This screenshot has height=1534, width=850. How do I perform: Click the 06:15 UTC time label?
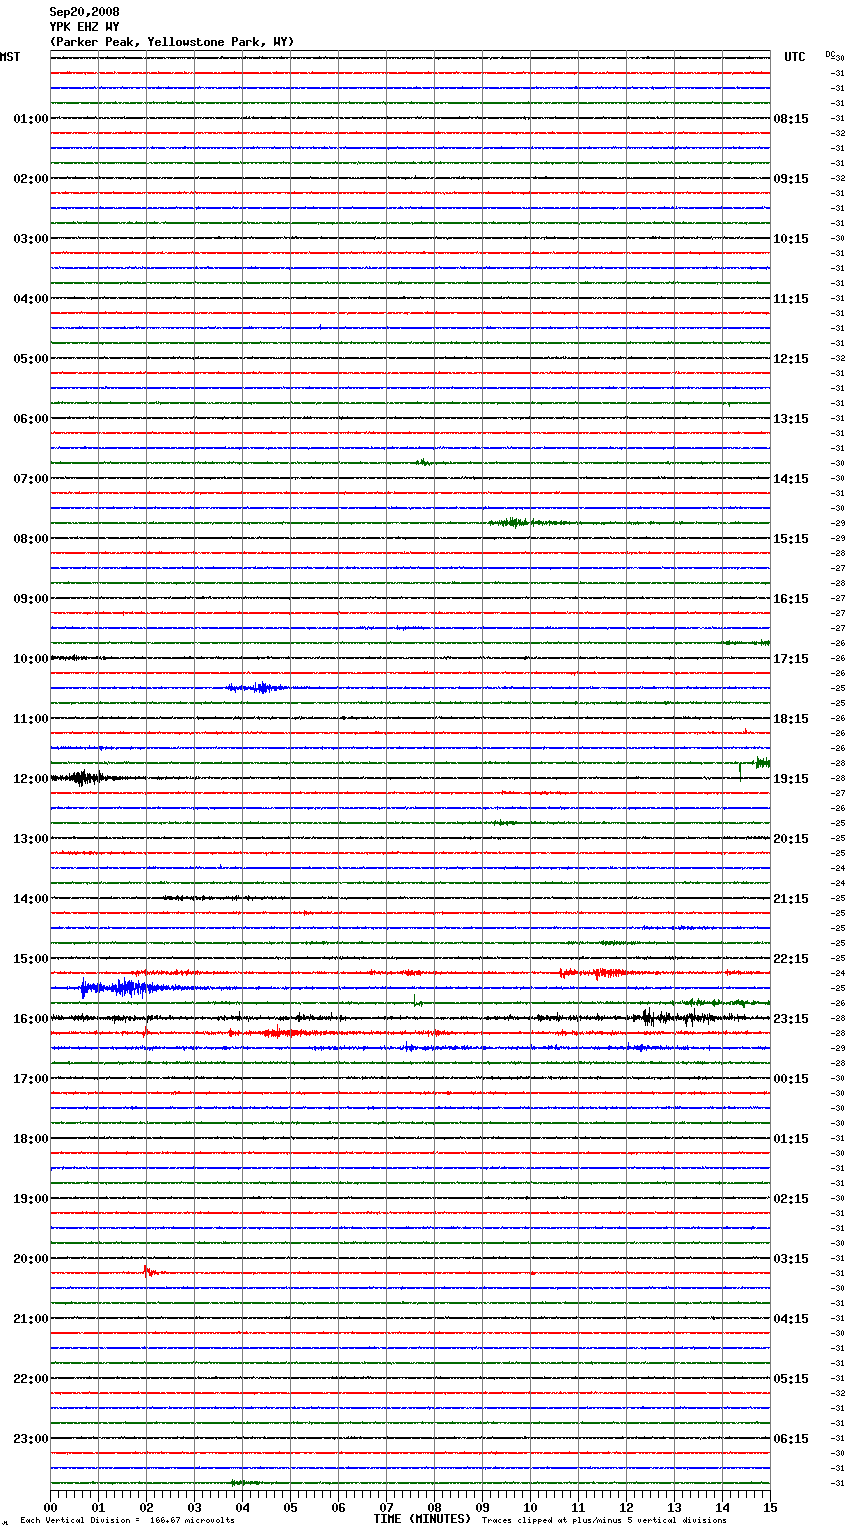(791, 1439)
